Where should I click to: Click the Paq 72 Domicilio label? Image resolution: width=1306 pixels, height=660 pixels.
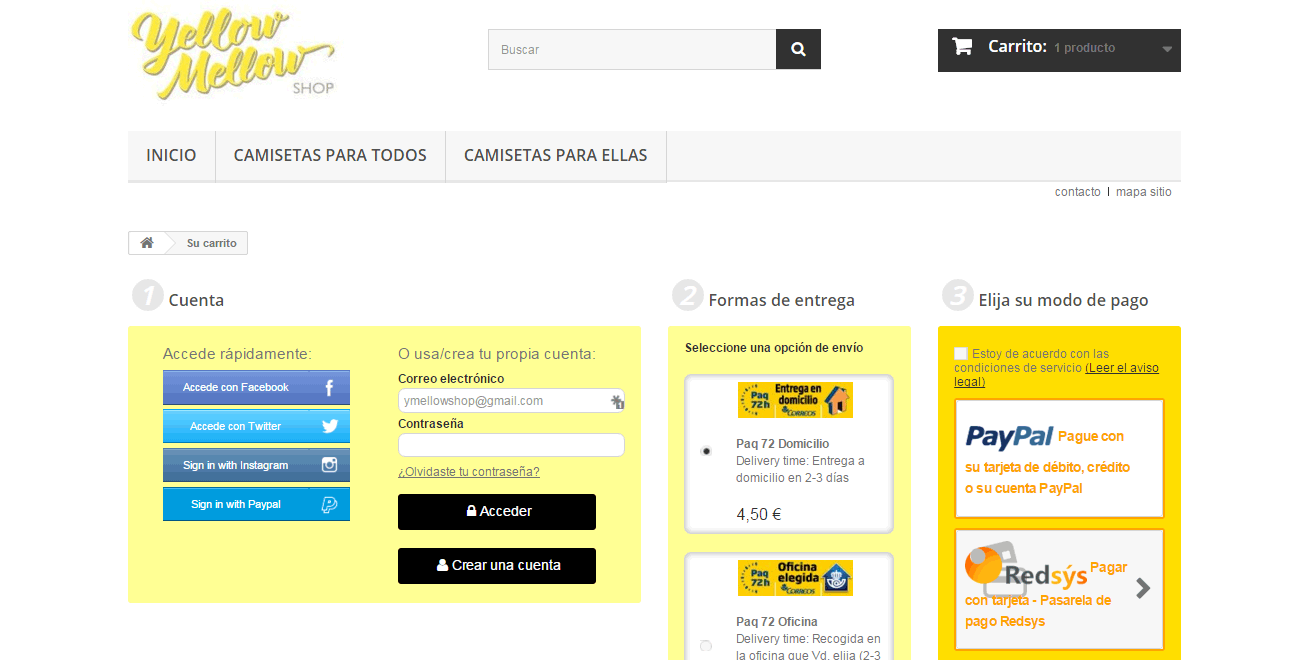pyautogui.click(x=783, y=444)
